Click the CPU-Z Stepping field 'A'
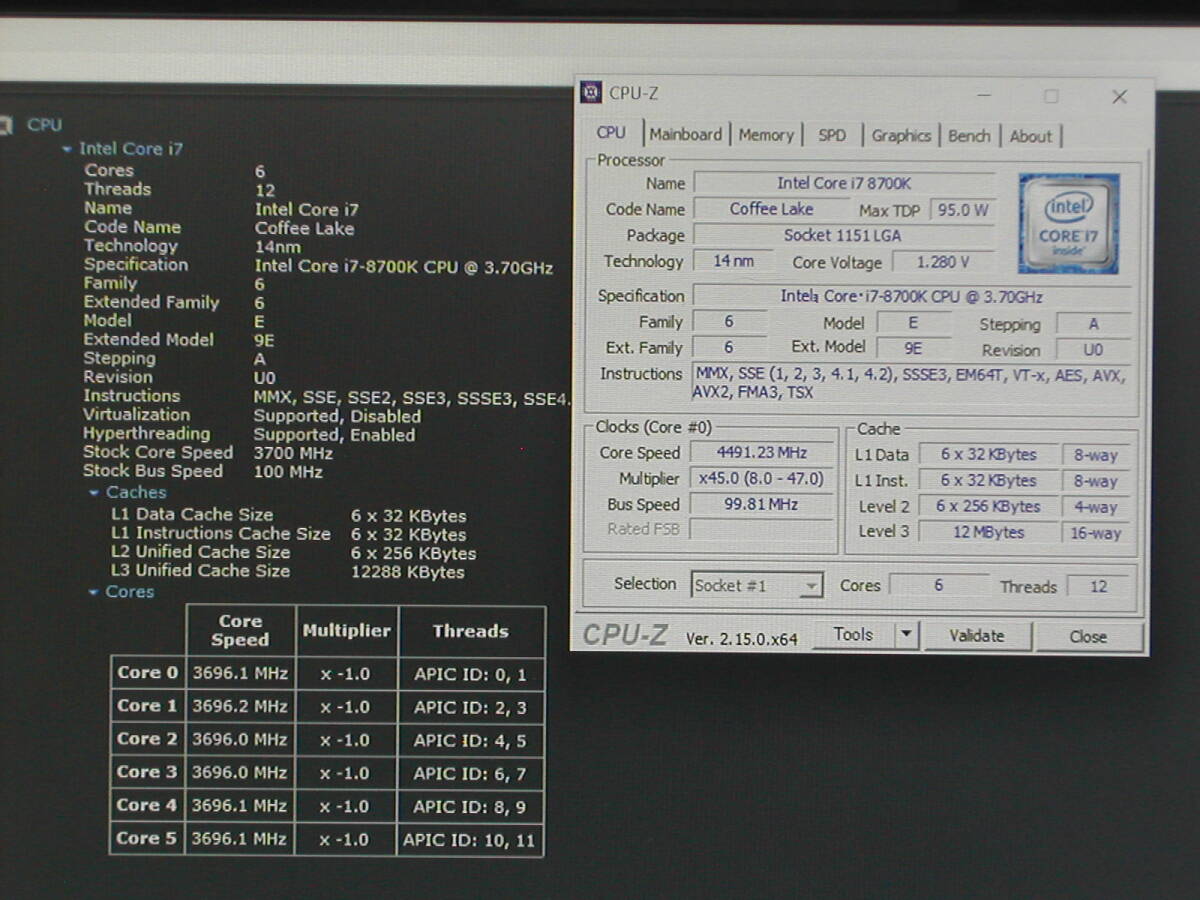Image resolution: width=1200 pixels, height=900 pixels. (1094, 325)
